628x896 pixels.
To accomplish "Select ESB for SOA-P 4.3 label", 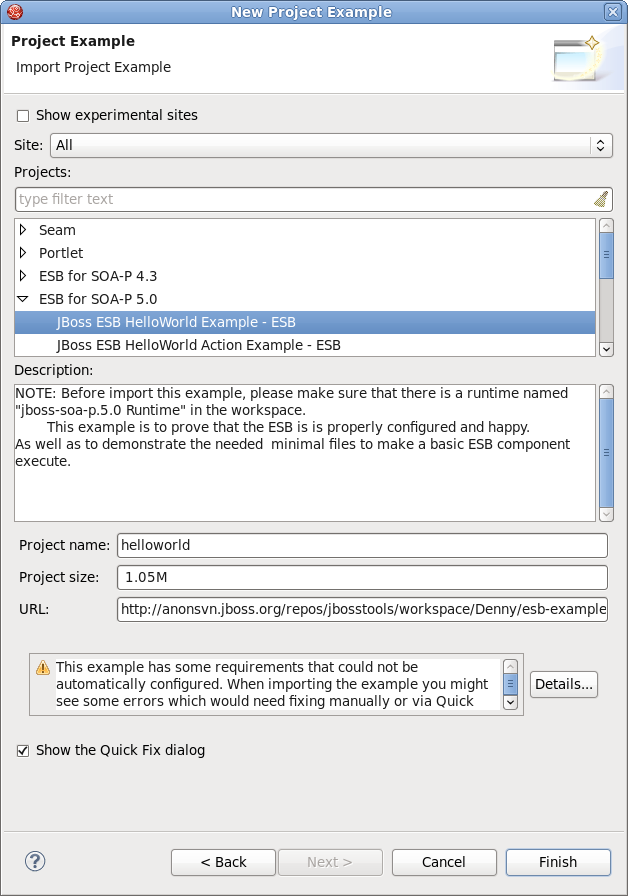I will (98, 276).
